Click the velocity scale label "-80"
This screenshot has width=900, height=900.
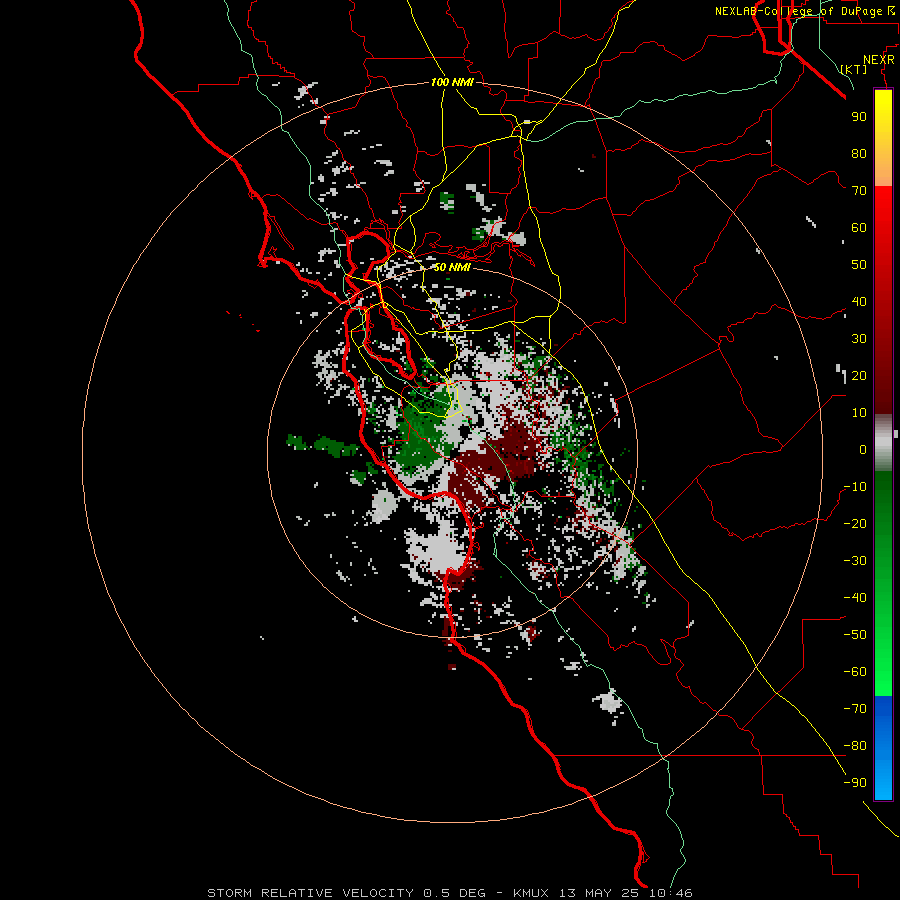(x=855, y=746)
